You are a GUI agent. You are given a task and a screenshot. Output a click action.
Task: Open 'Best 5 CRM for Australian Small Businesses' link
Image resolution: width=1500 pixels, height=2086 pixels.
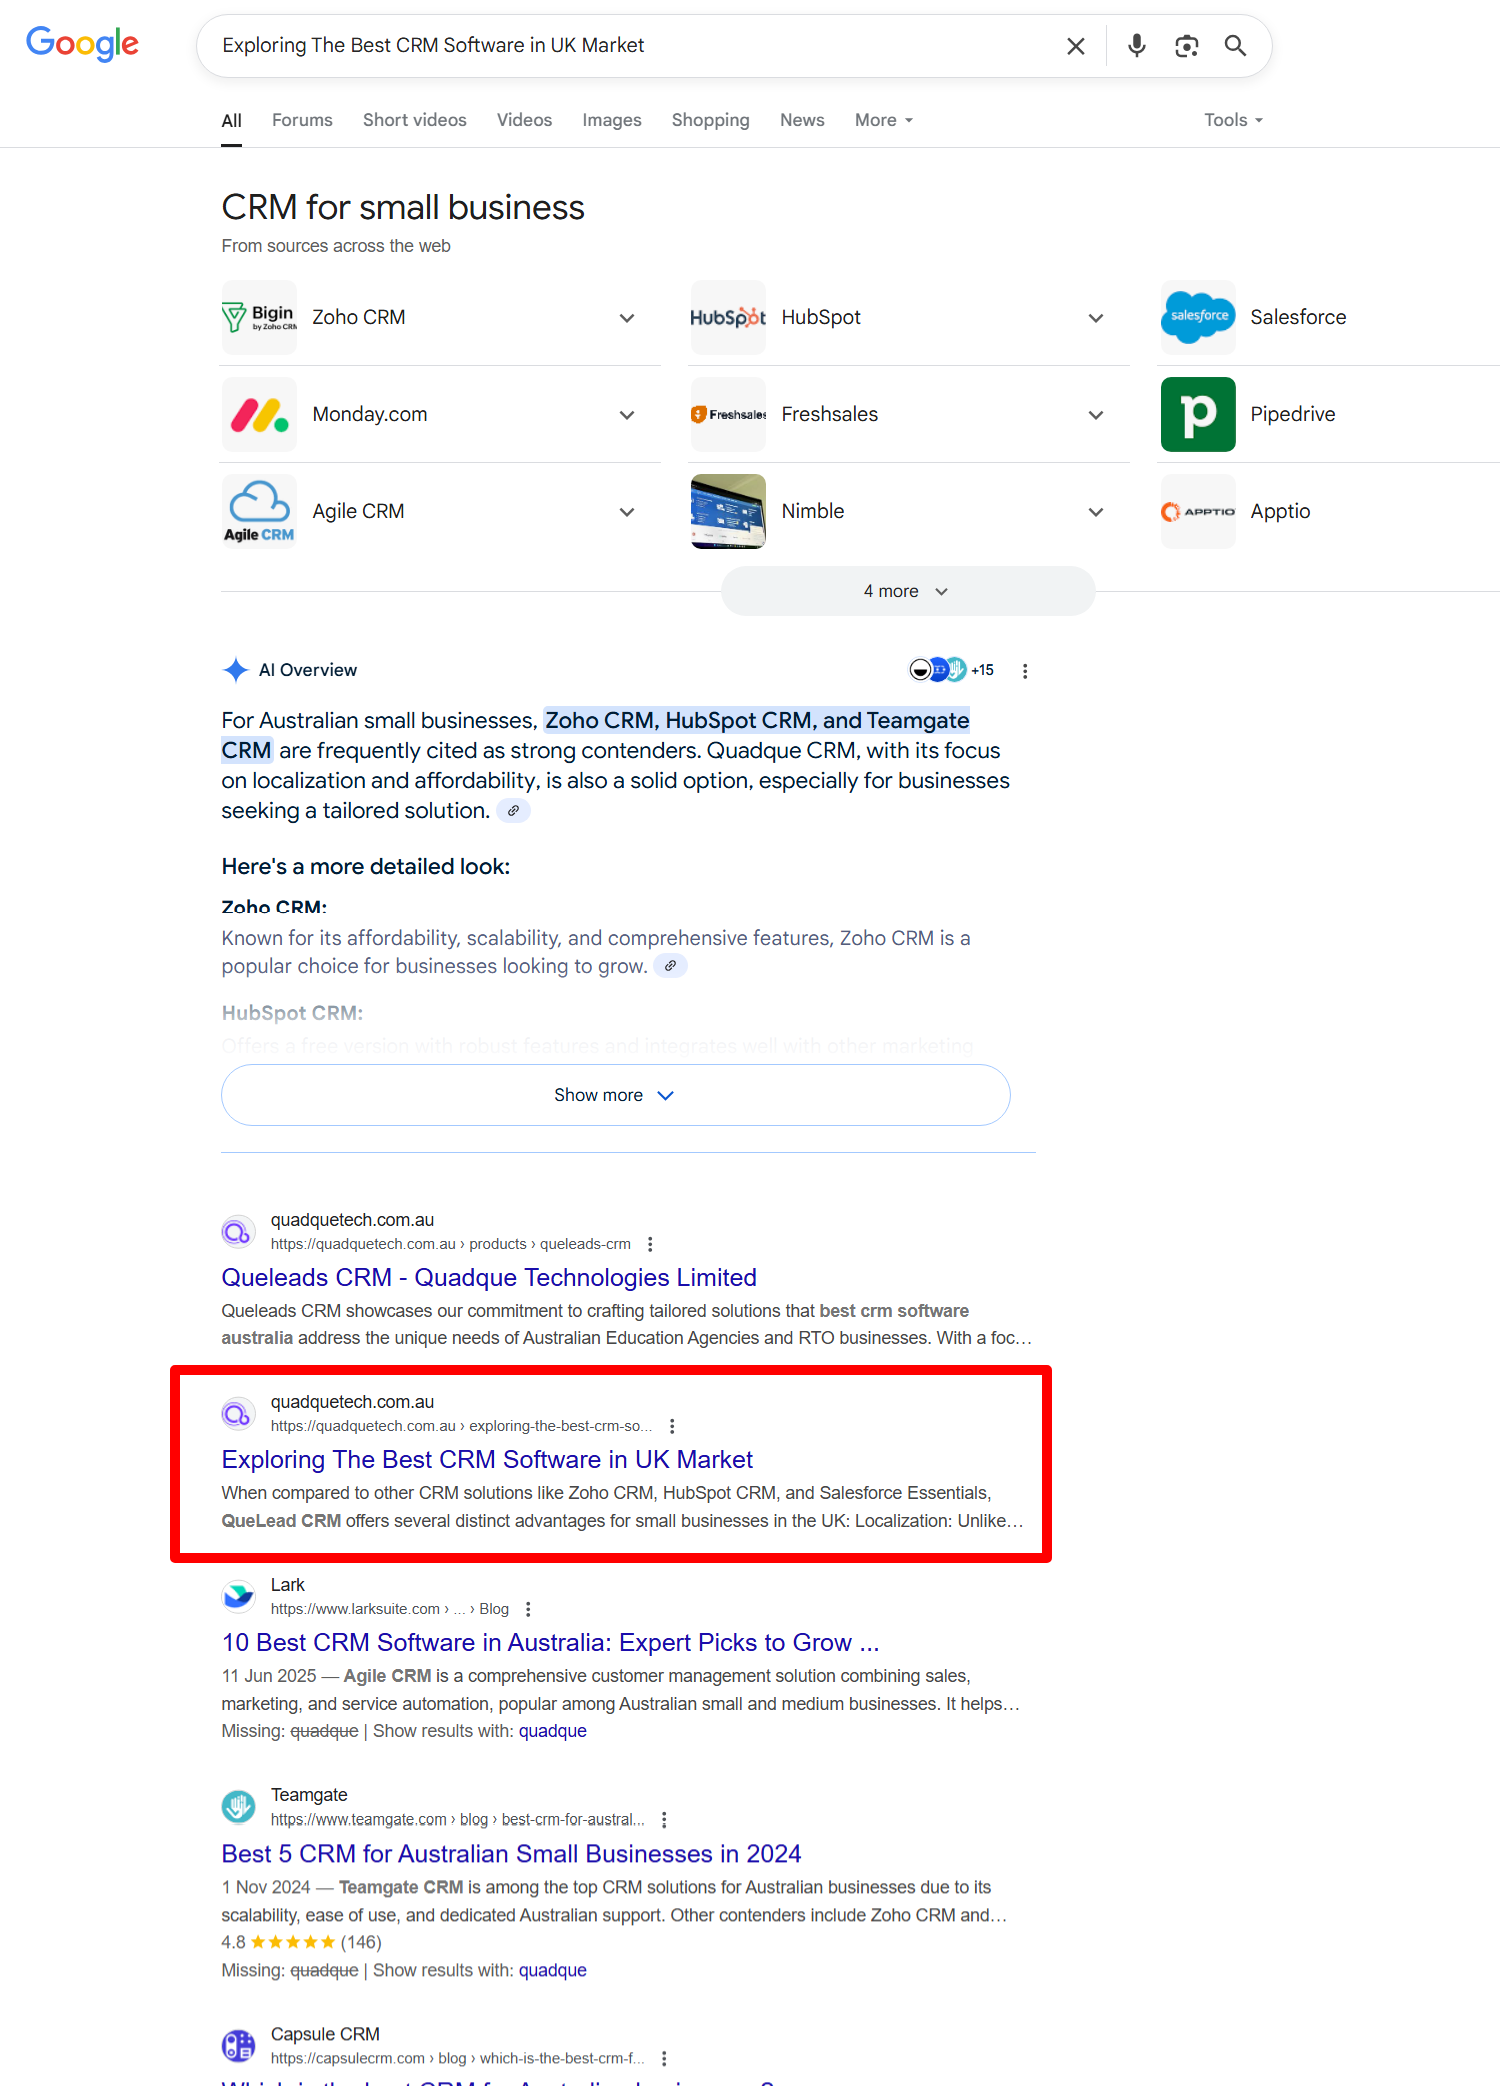(511, 1854)
